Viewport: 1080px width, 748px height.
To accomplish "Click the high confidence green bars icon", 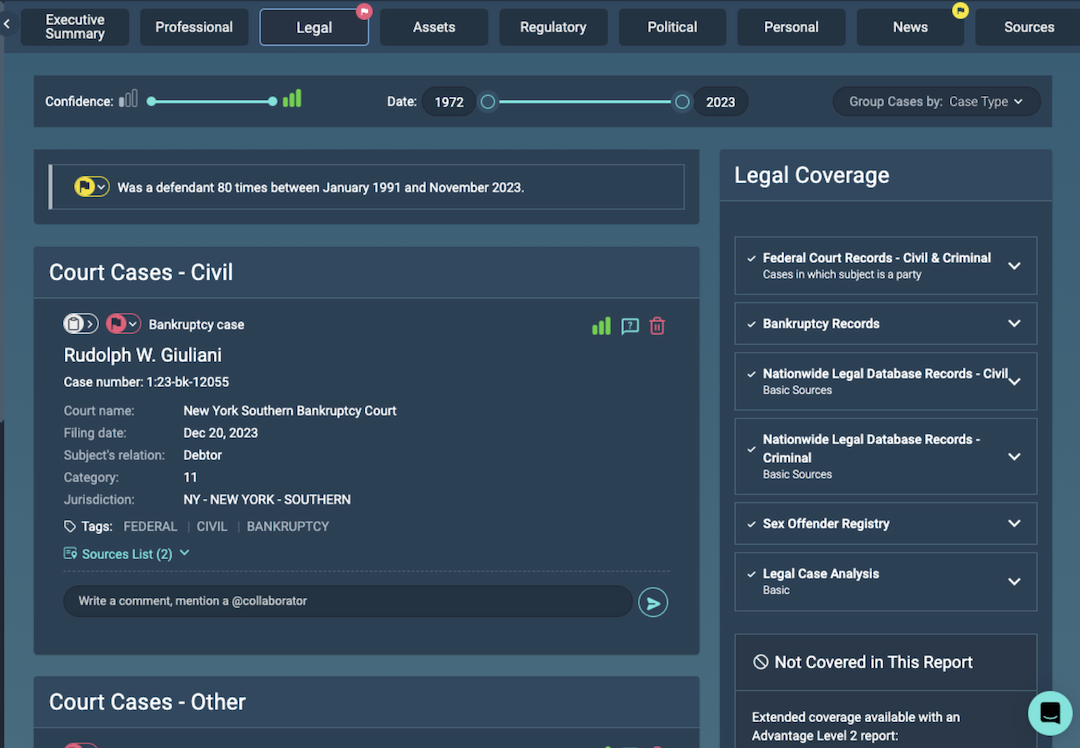I will pyautogui.click(x=292, y=100).
